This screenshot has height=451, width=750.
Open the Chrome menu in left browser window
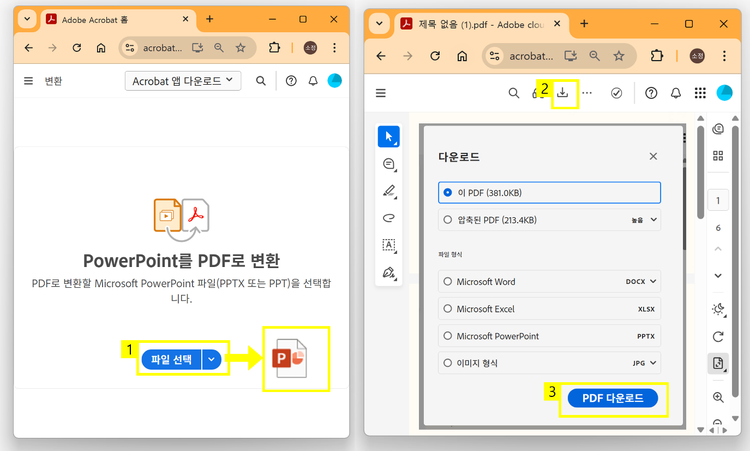334,48
